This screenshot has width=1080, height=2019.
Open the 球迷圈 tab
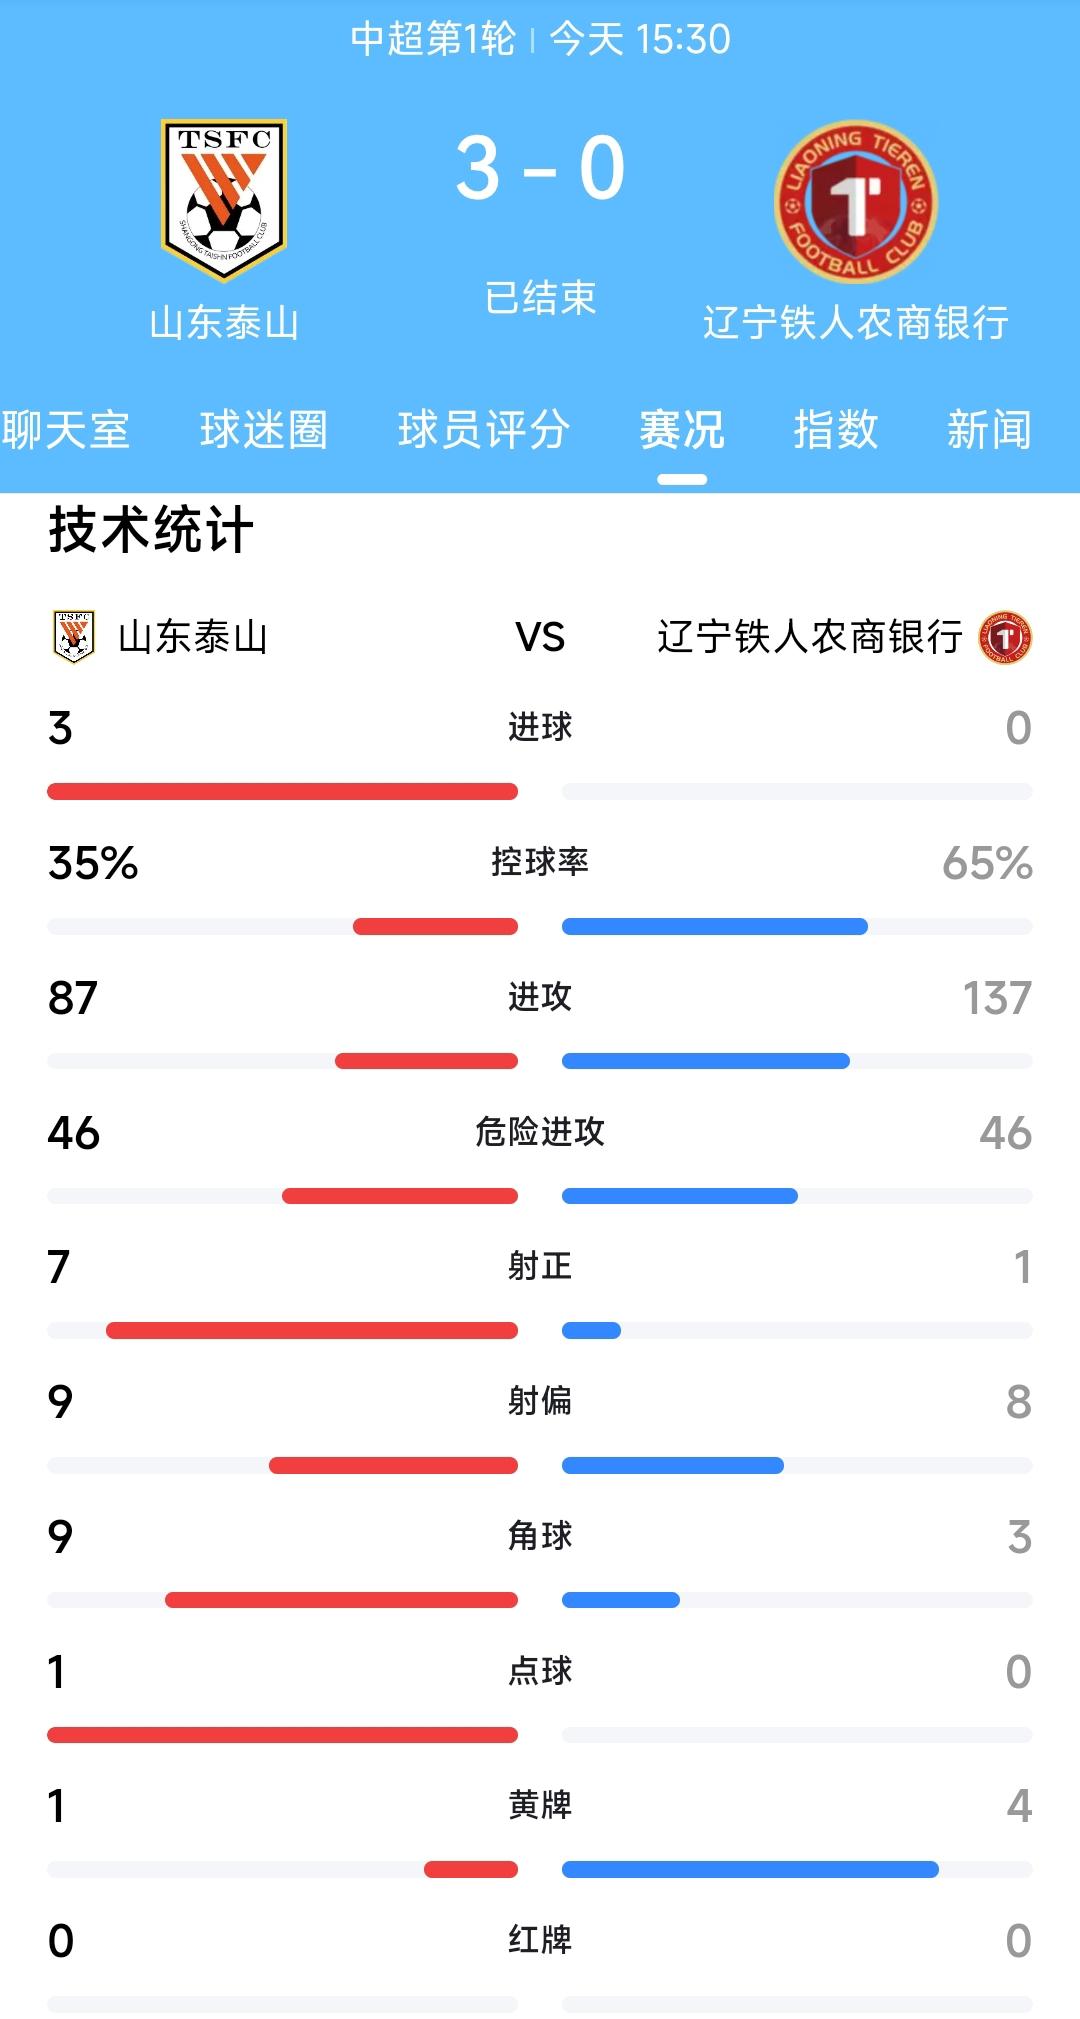(264, 430)
